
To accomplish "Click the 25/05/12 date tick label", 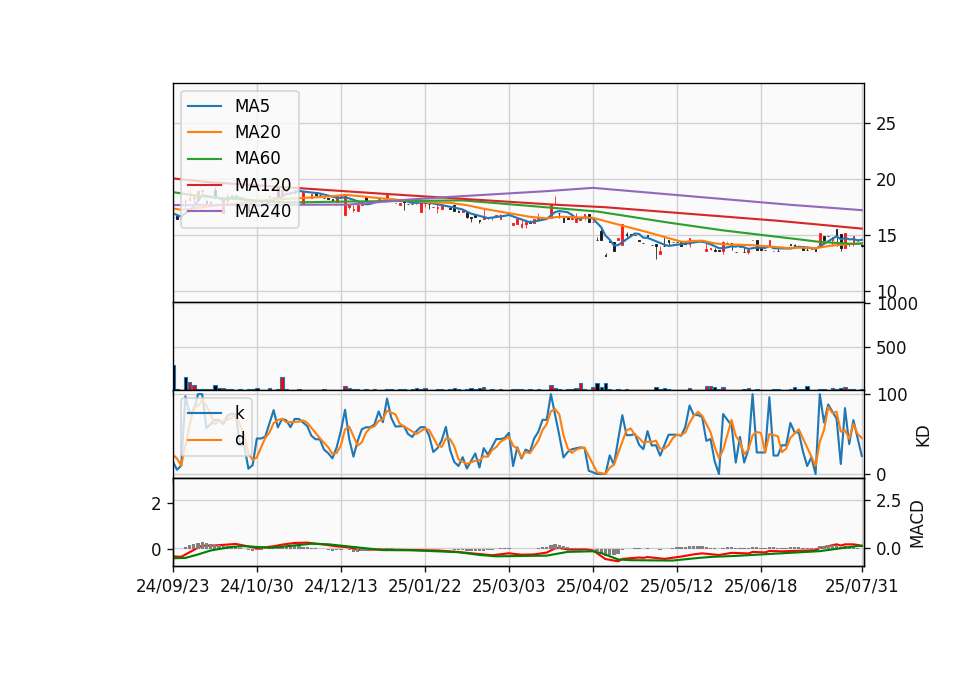I will [x=677, y=586].
